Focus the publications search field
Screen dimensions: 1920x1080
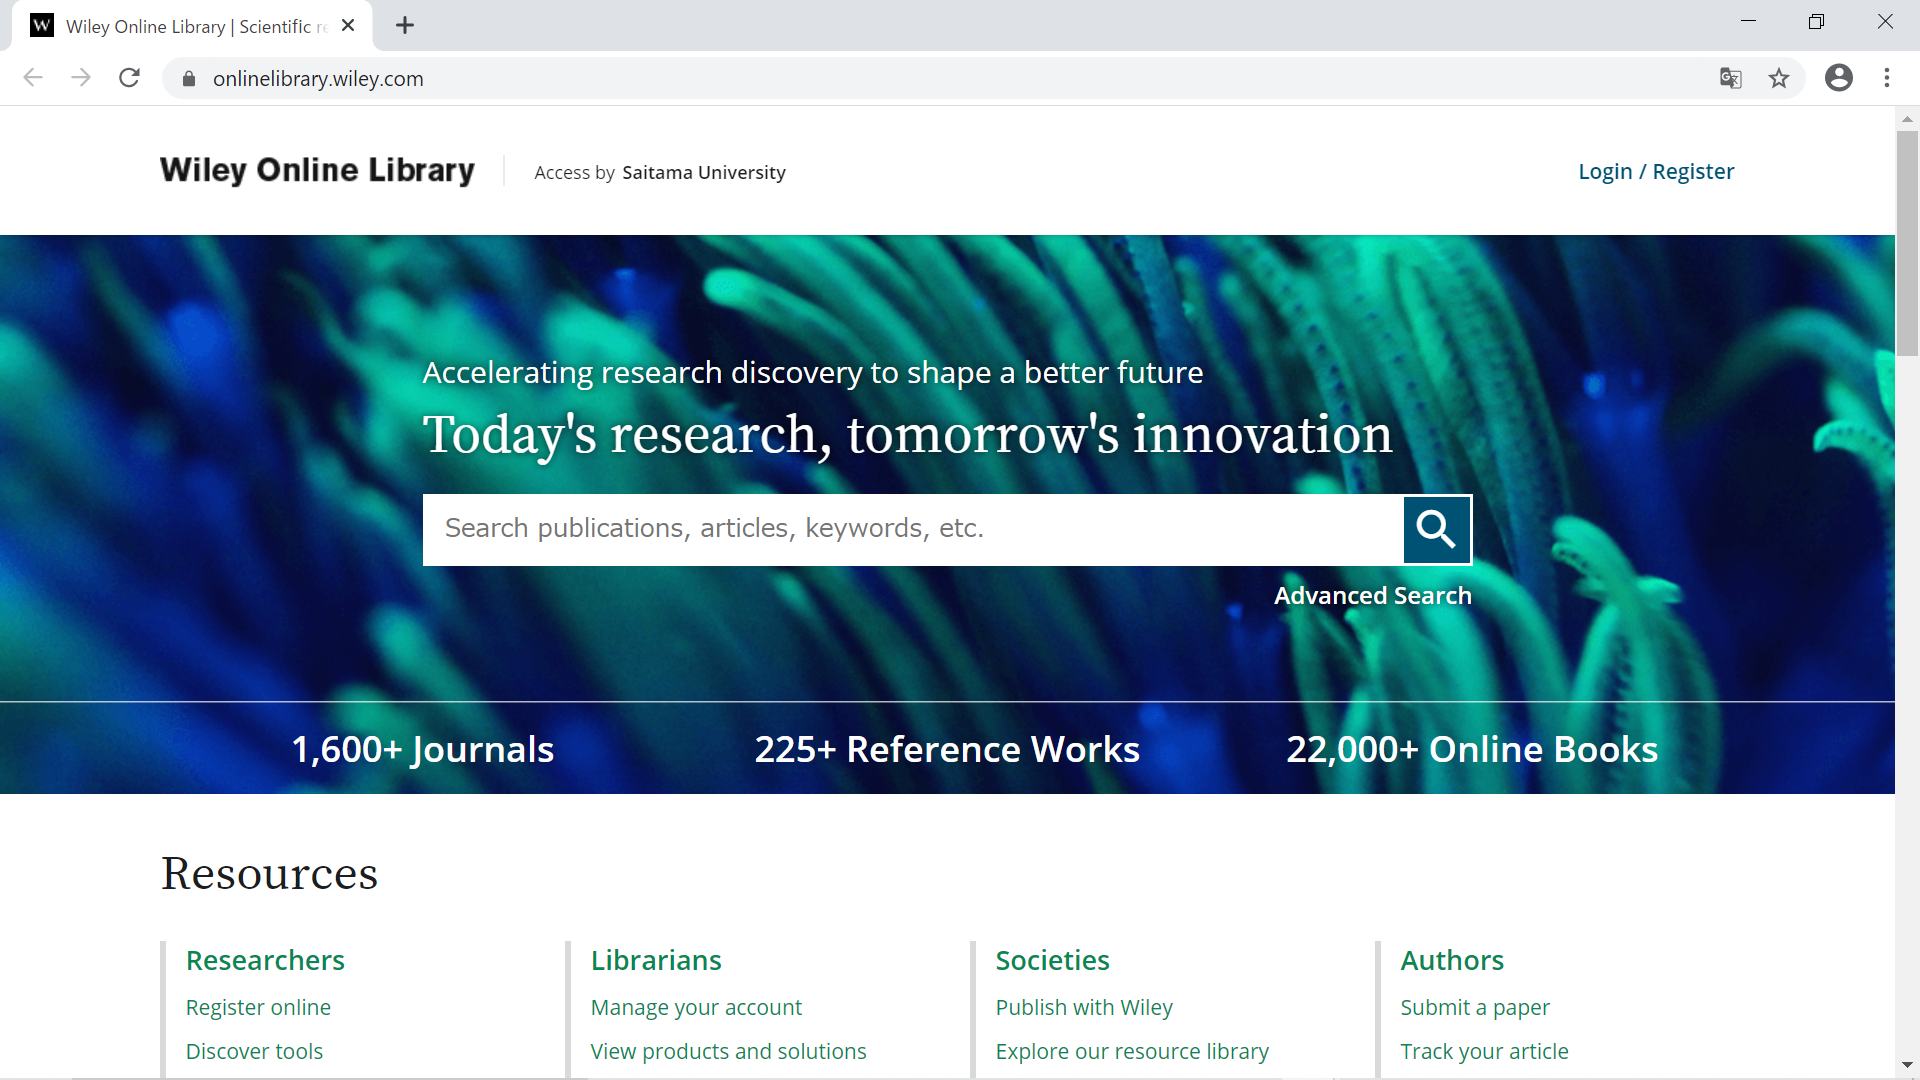(x=913, y=529)
